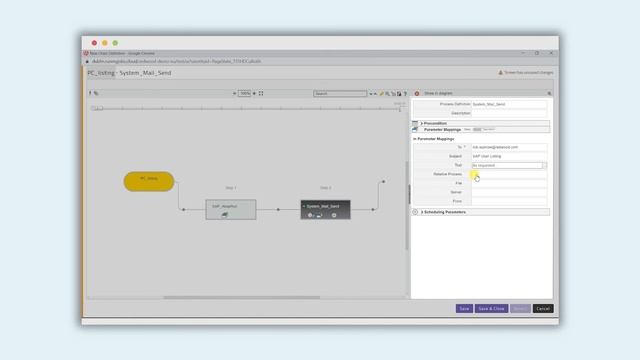Image resolution: width=640 pixels, height=360 pixels.
Task: Click the Process Definition field
Action: coord(509,104)
